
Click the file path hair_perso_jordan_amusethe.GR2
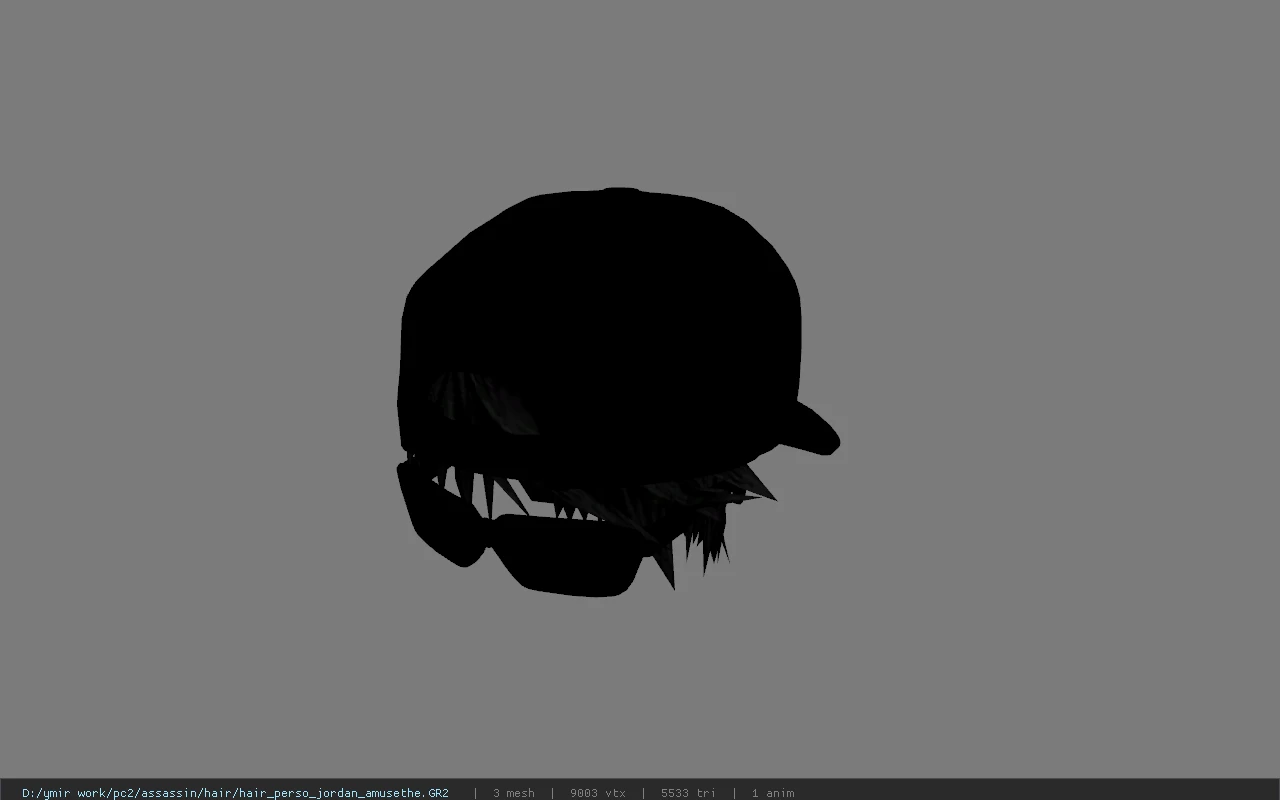235,793
